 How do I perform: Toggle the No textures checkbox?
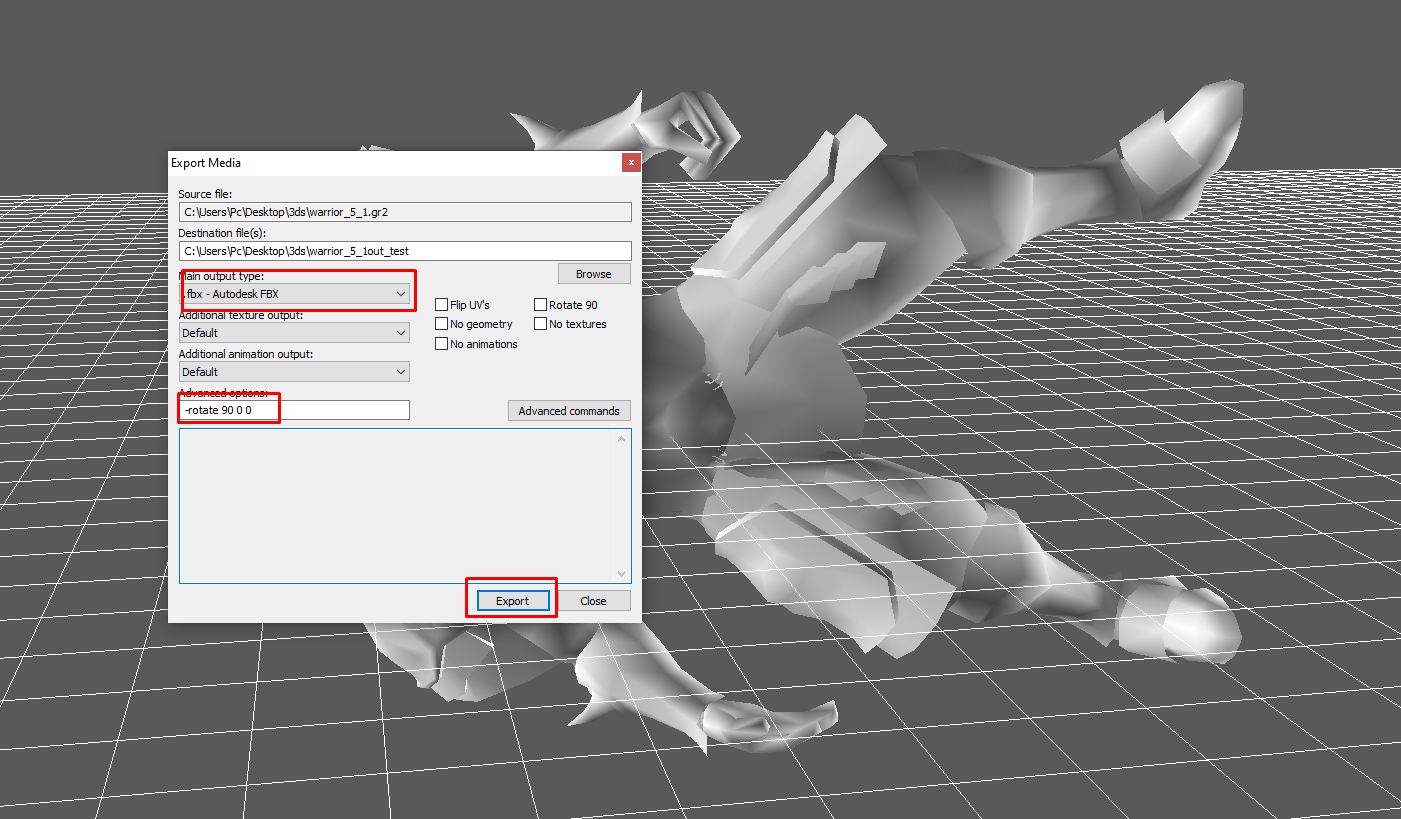tap(540, 324)
